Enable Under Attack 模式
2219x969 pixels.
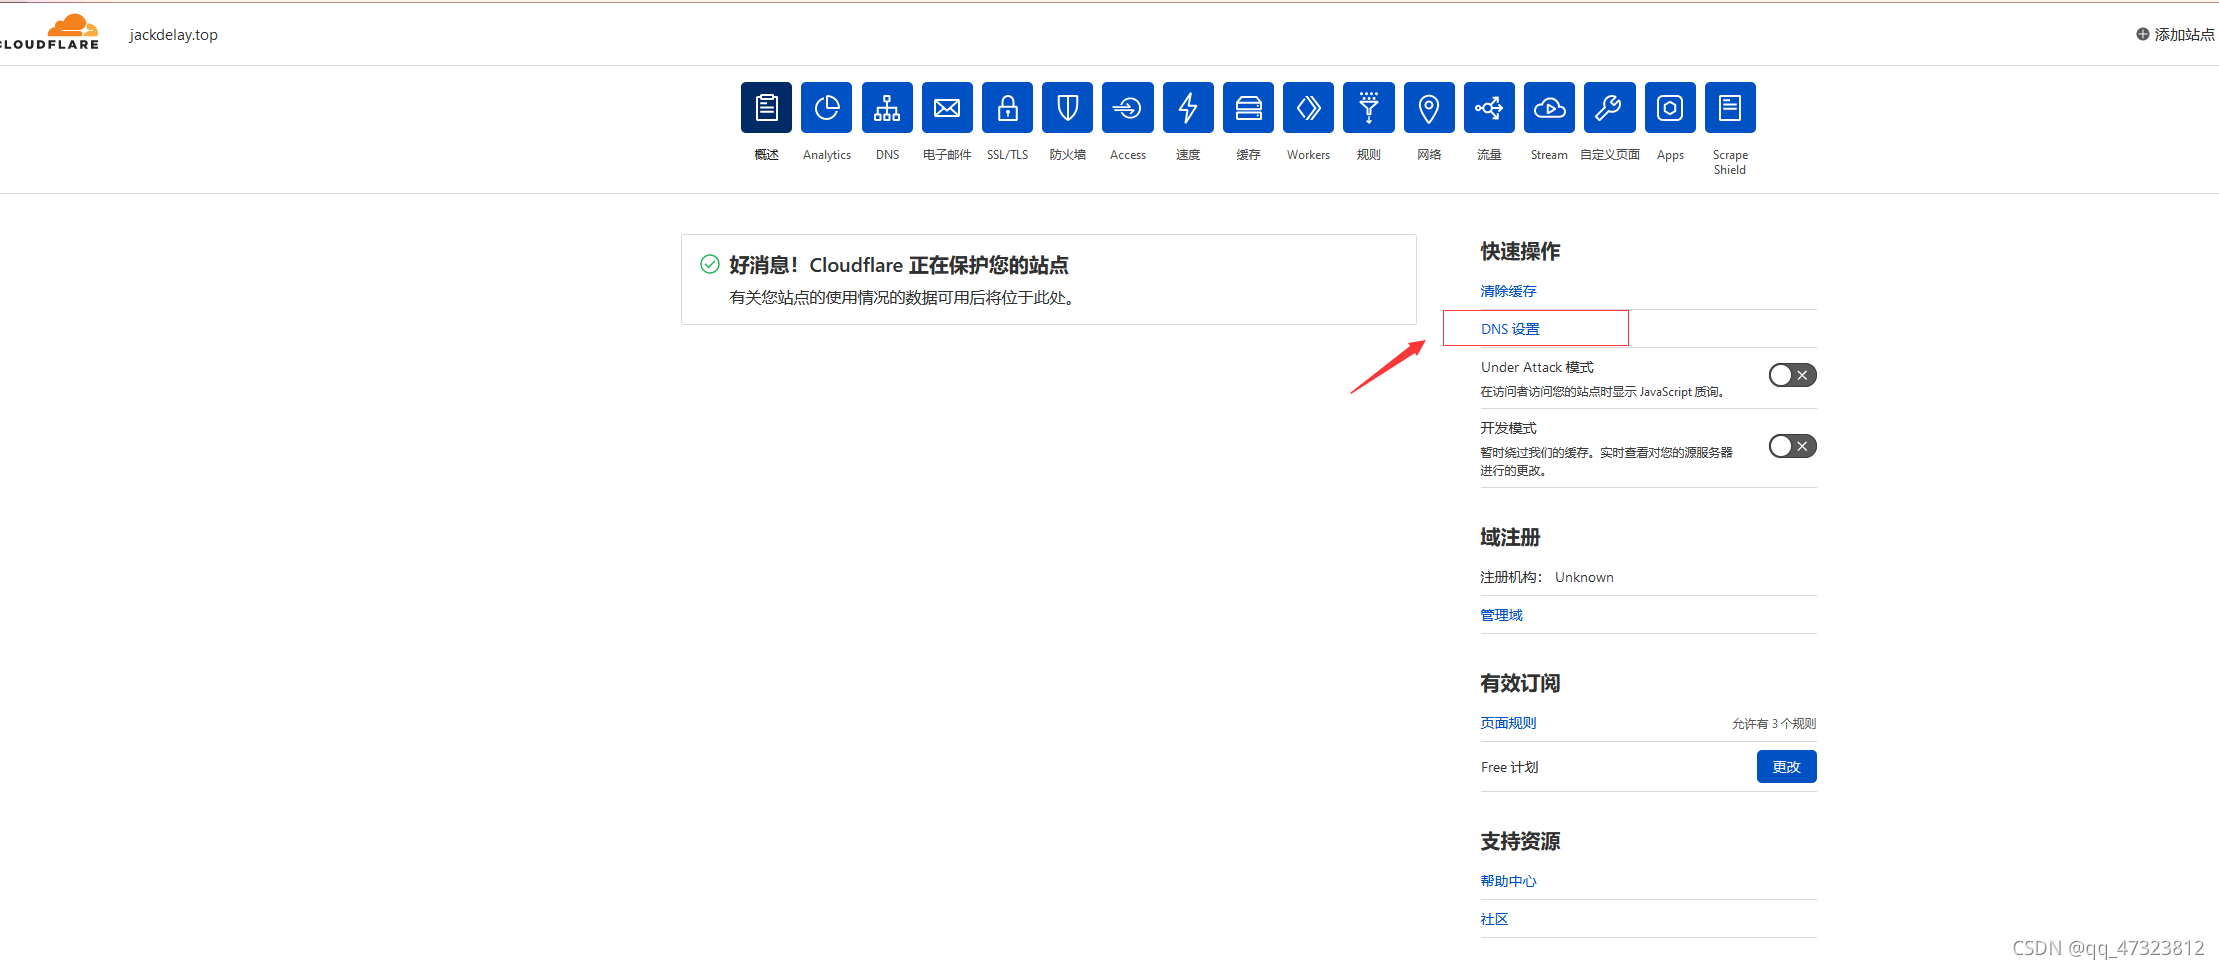[1791, 374]
